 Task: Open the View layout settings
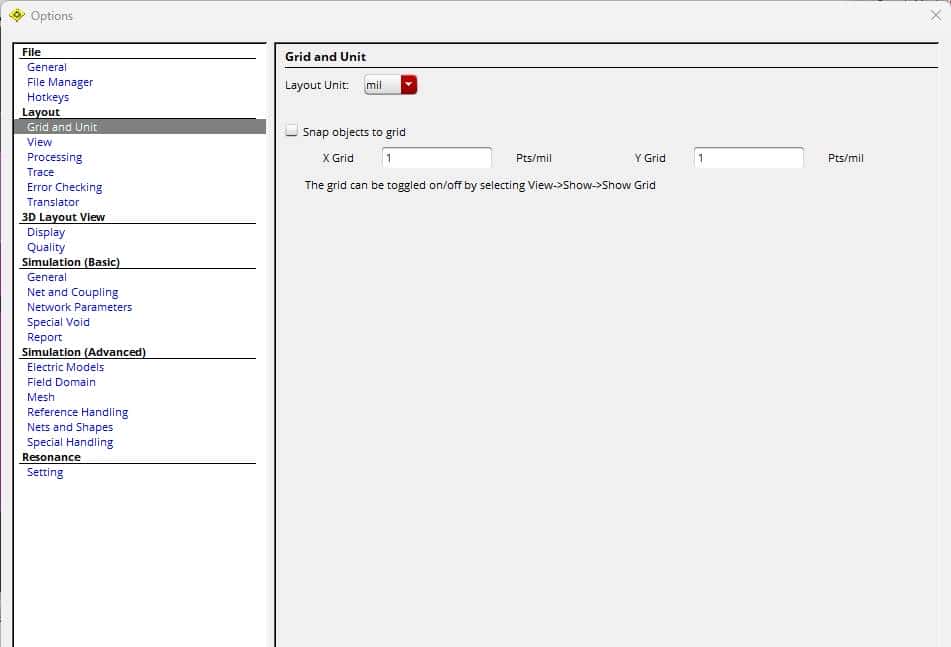coord(40,142)
